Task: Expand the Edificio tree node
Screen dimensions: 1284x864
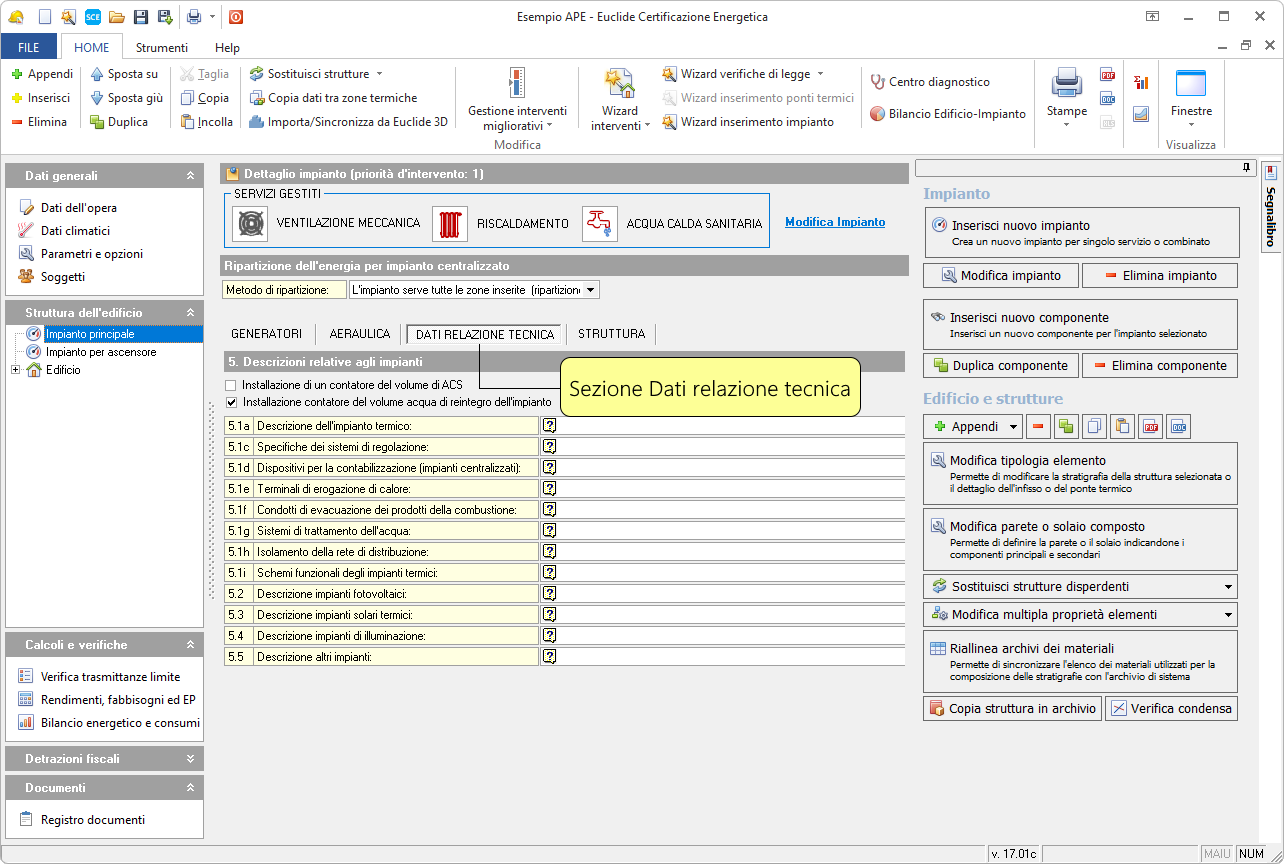Action: (x=15, y=370)
